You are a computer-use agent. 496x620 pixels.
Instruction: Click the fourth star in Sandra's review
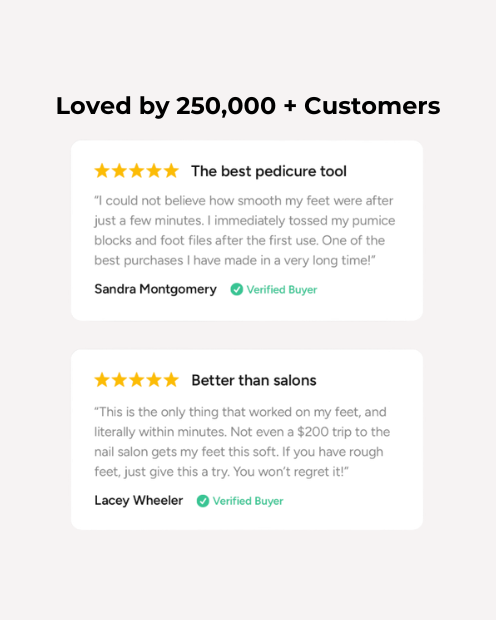[x=154, y=171]
